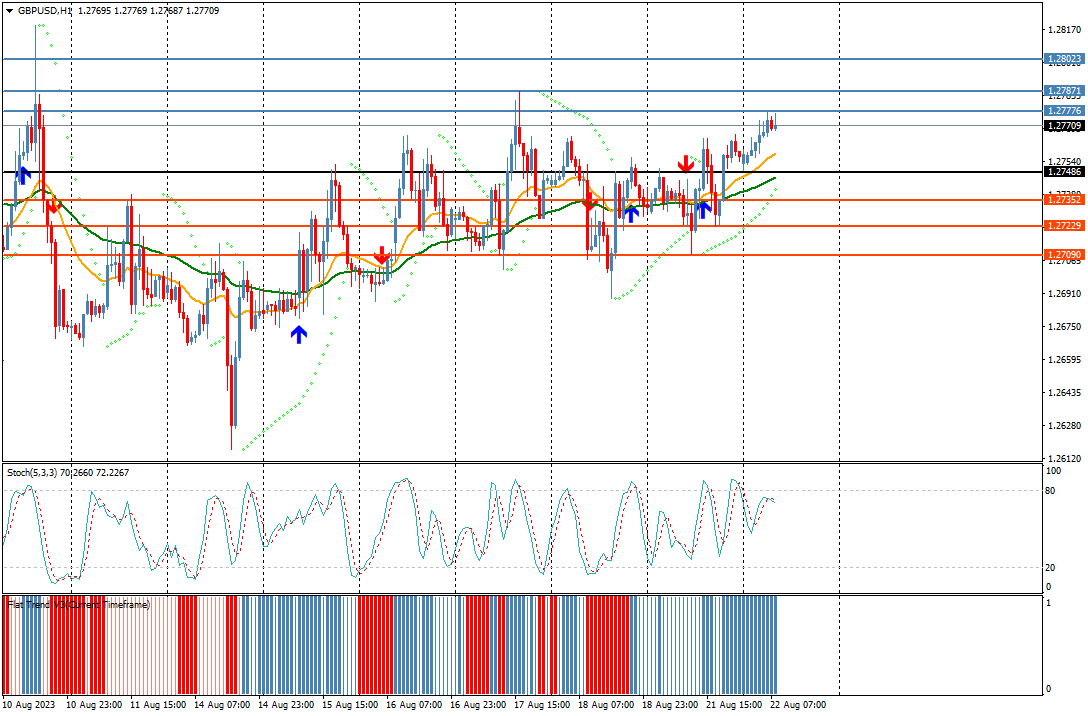Click the Stoch(5,3,3) indicator label
The height and width of the screenshot is (716, 1088).
tap(32, 472)
